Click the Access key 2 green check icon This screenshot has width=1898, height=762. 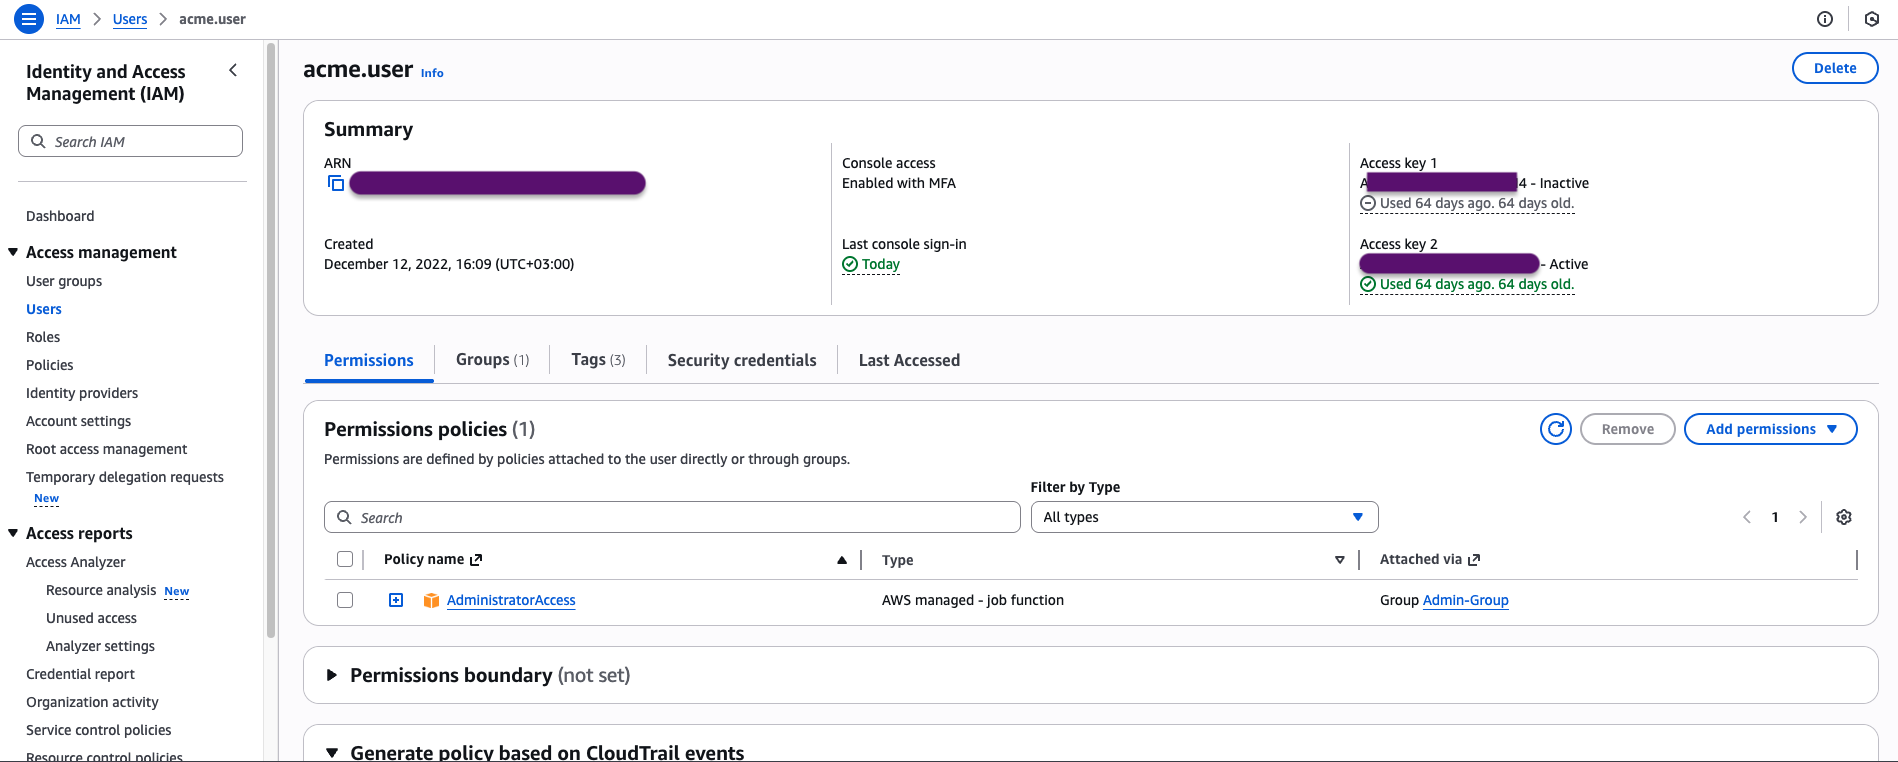[1368, 284]
